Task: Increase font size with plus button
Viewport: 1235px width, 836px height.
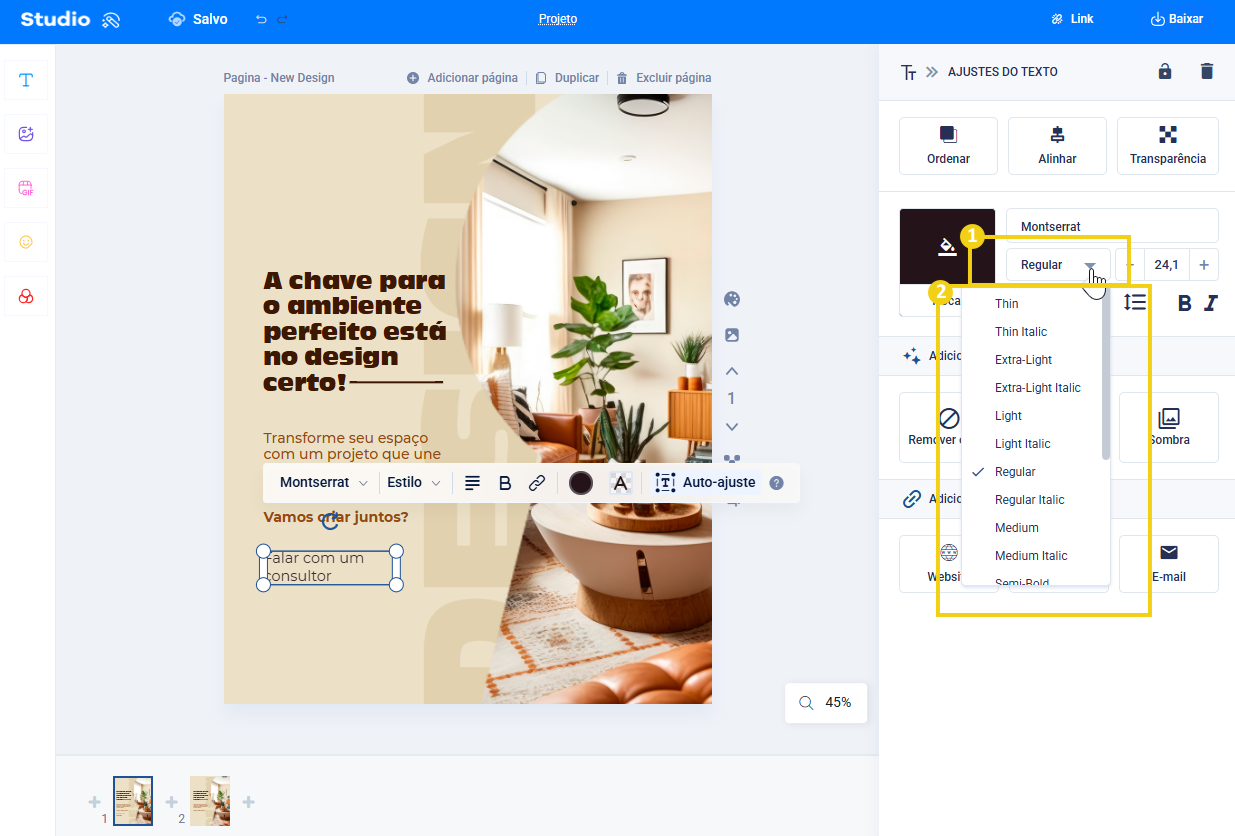Action: coord(1204,265)
